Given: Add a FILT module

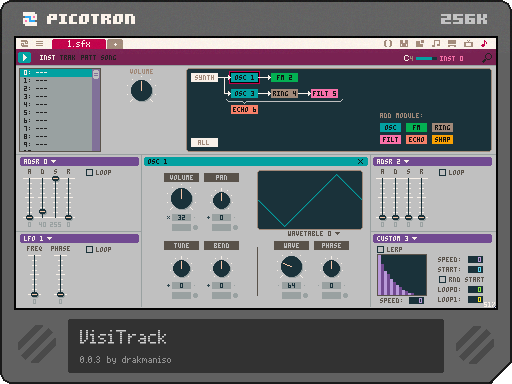Looking at the screenshot, I should point(390,140).
